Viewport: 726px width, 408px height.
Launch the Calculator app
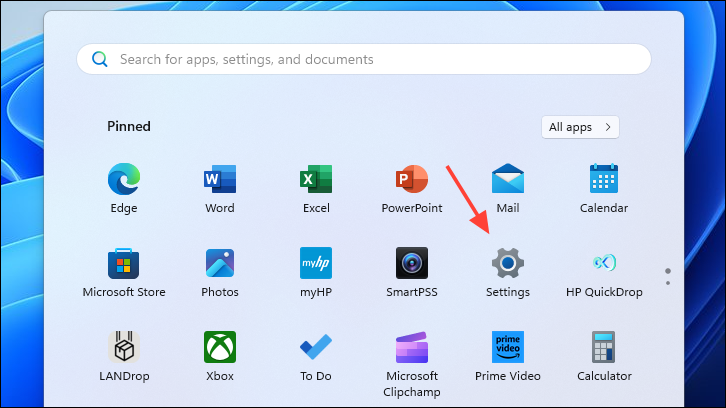(x=604, y=347)
